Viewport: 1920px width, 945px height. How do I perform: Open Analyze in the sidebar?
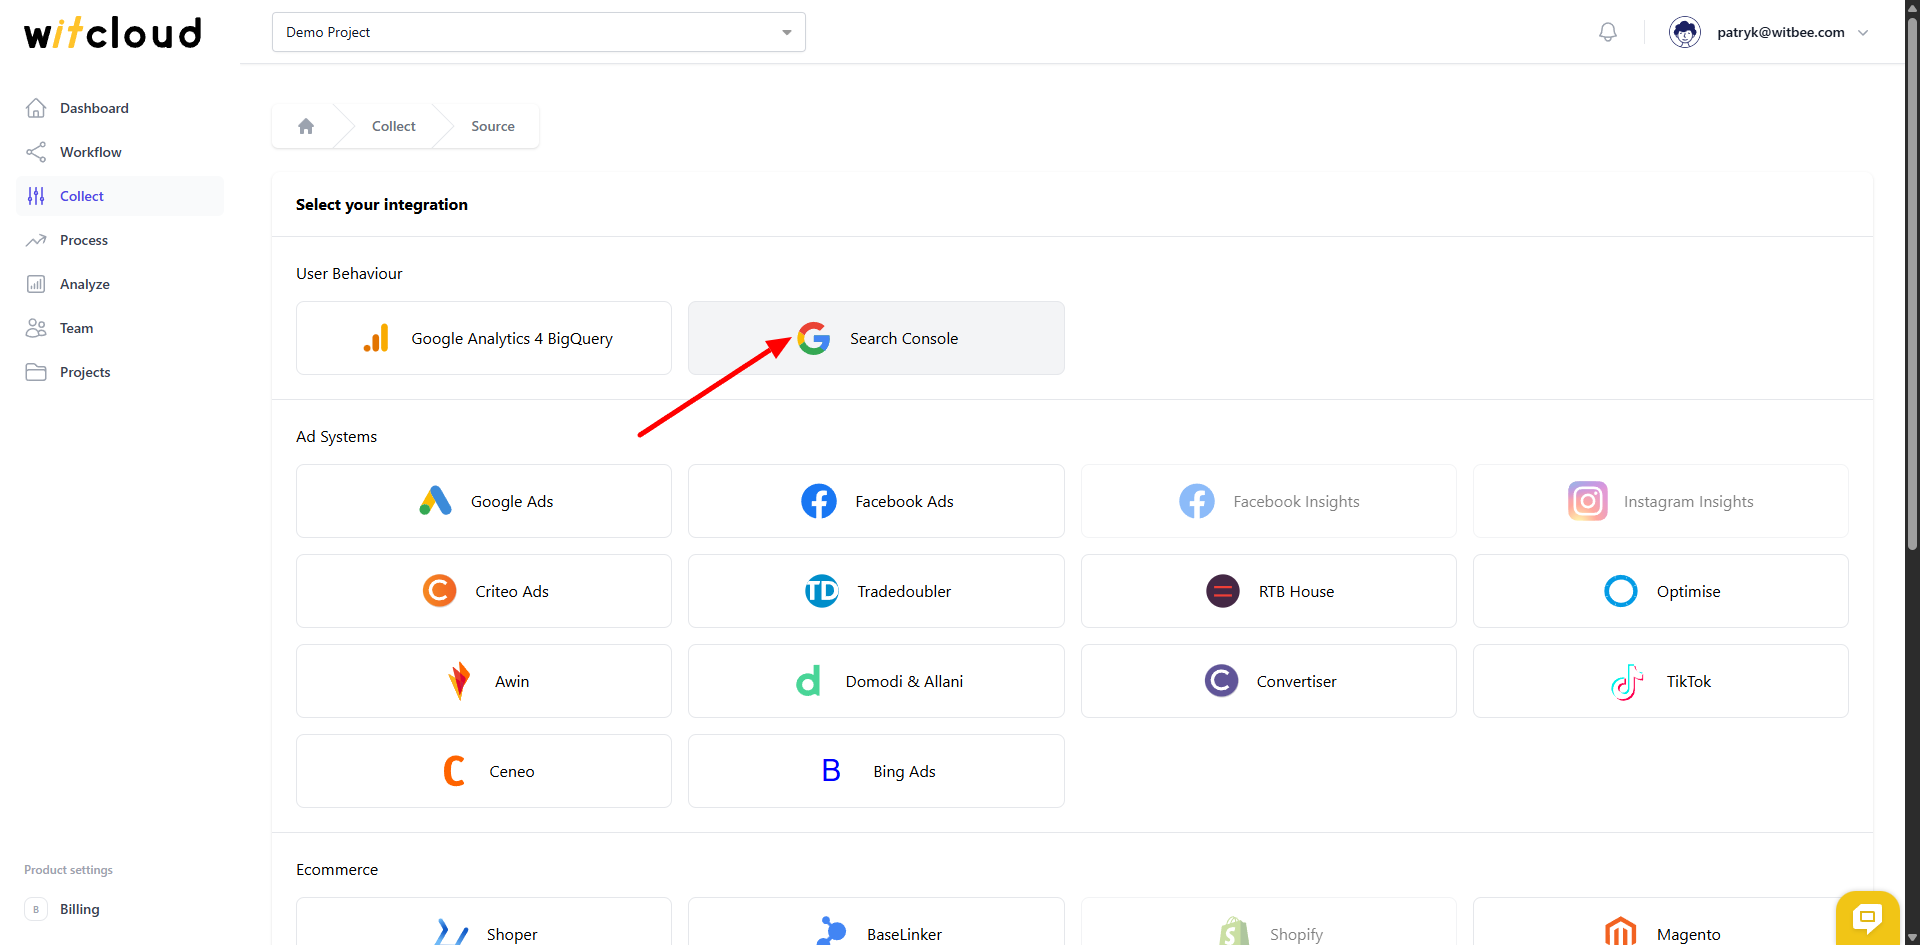(120, 284)
